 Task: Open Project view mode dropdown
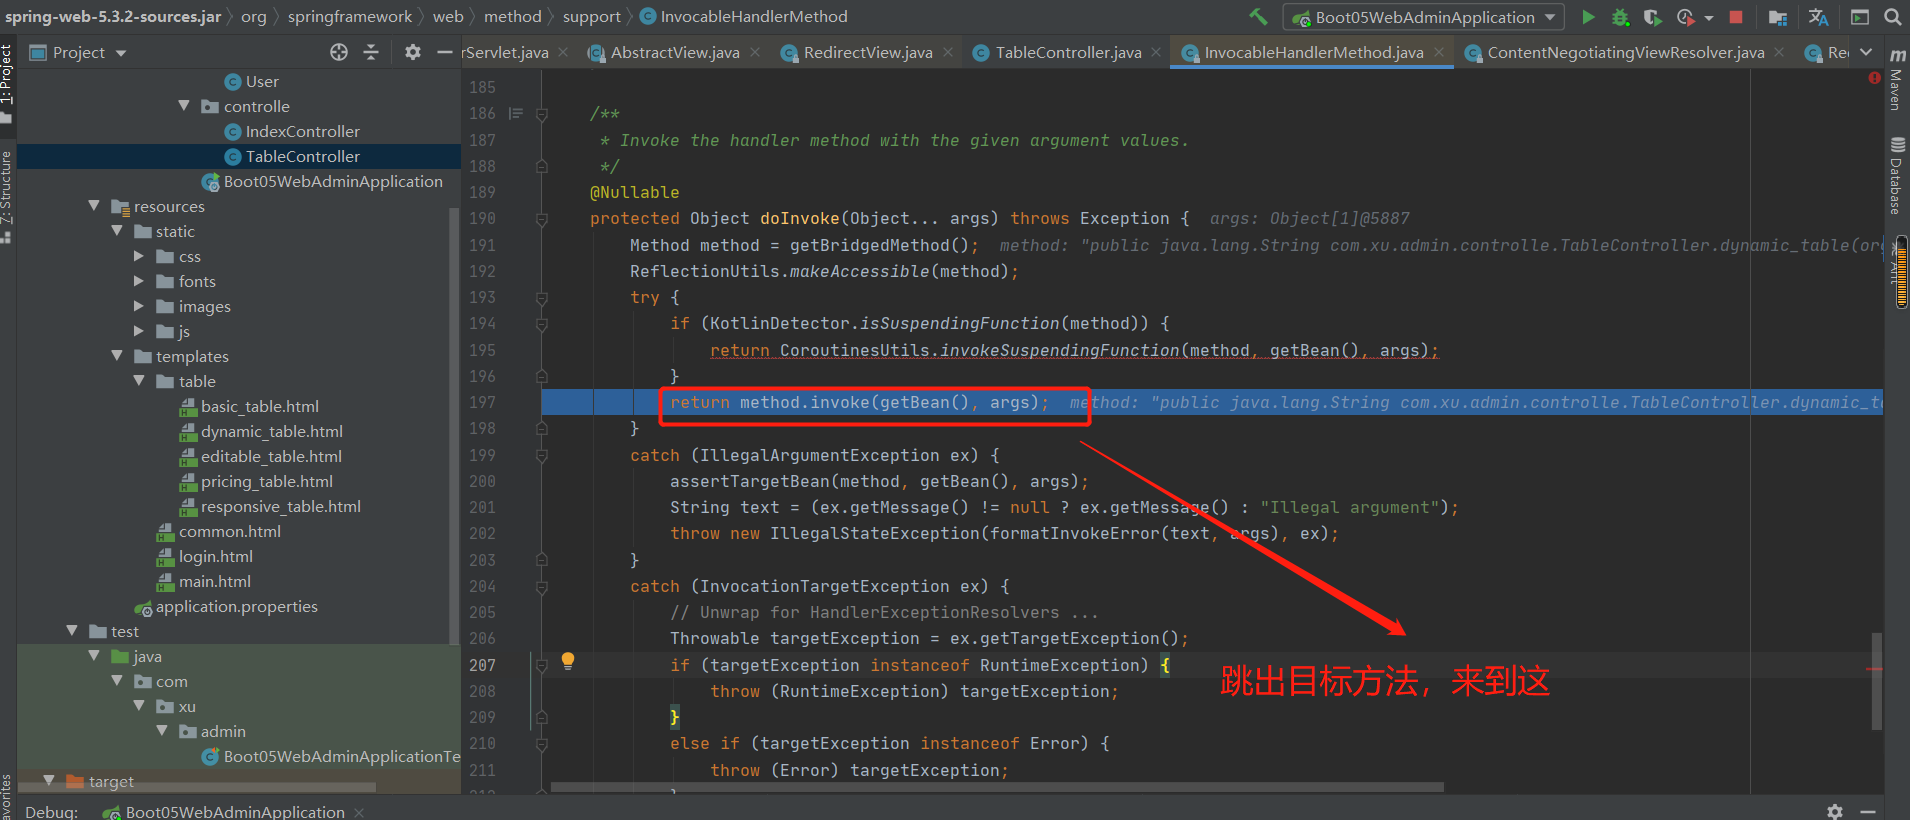click(x=121, y=53)
